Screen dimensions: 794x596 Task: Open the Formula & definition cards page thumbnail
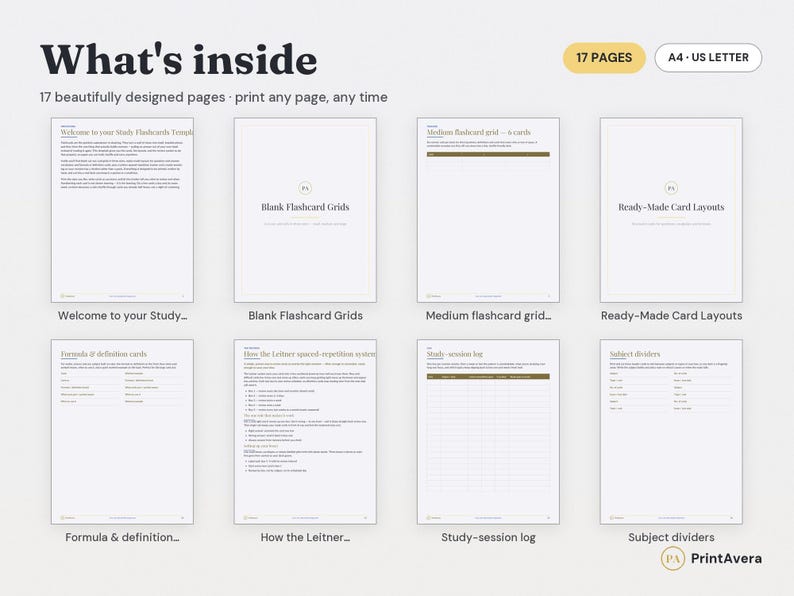tap(122, 432)
